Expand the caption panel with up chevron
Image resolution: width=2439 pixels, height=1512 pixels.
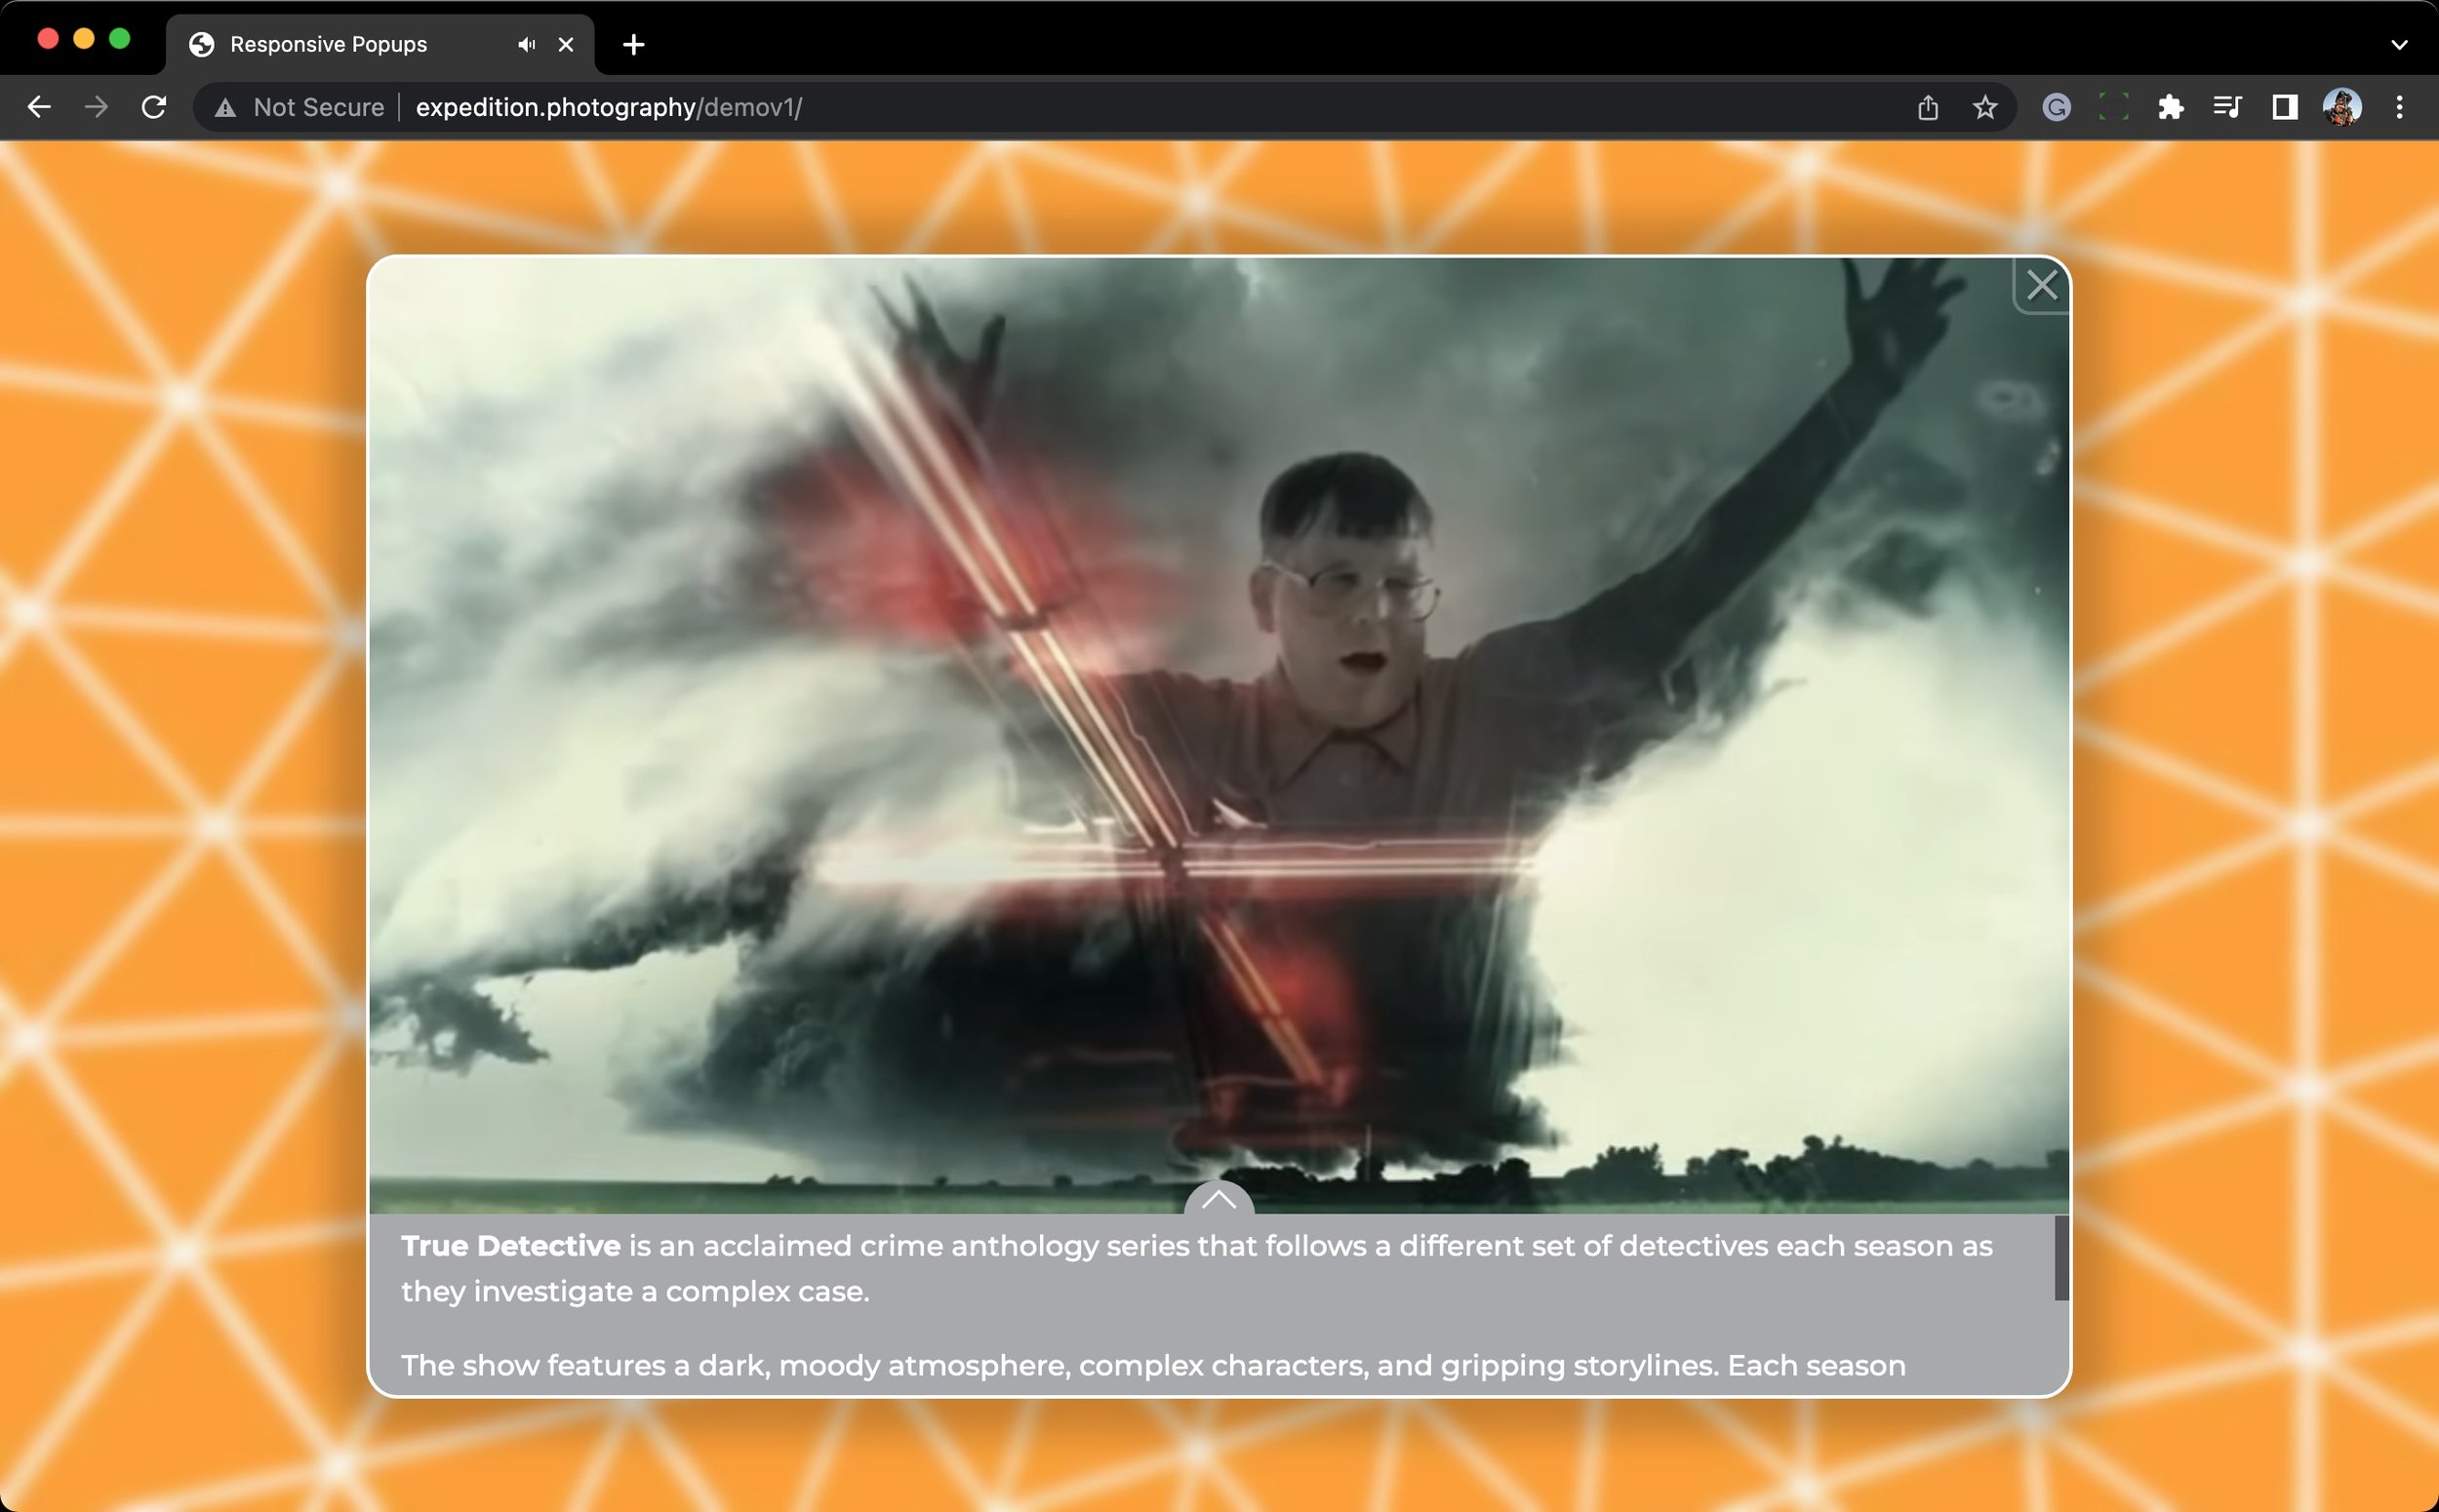(x=1218, y=1199)
